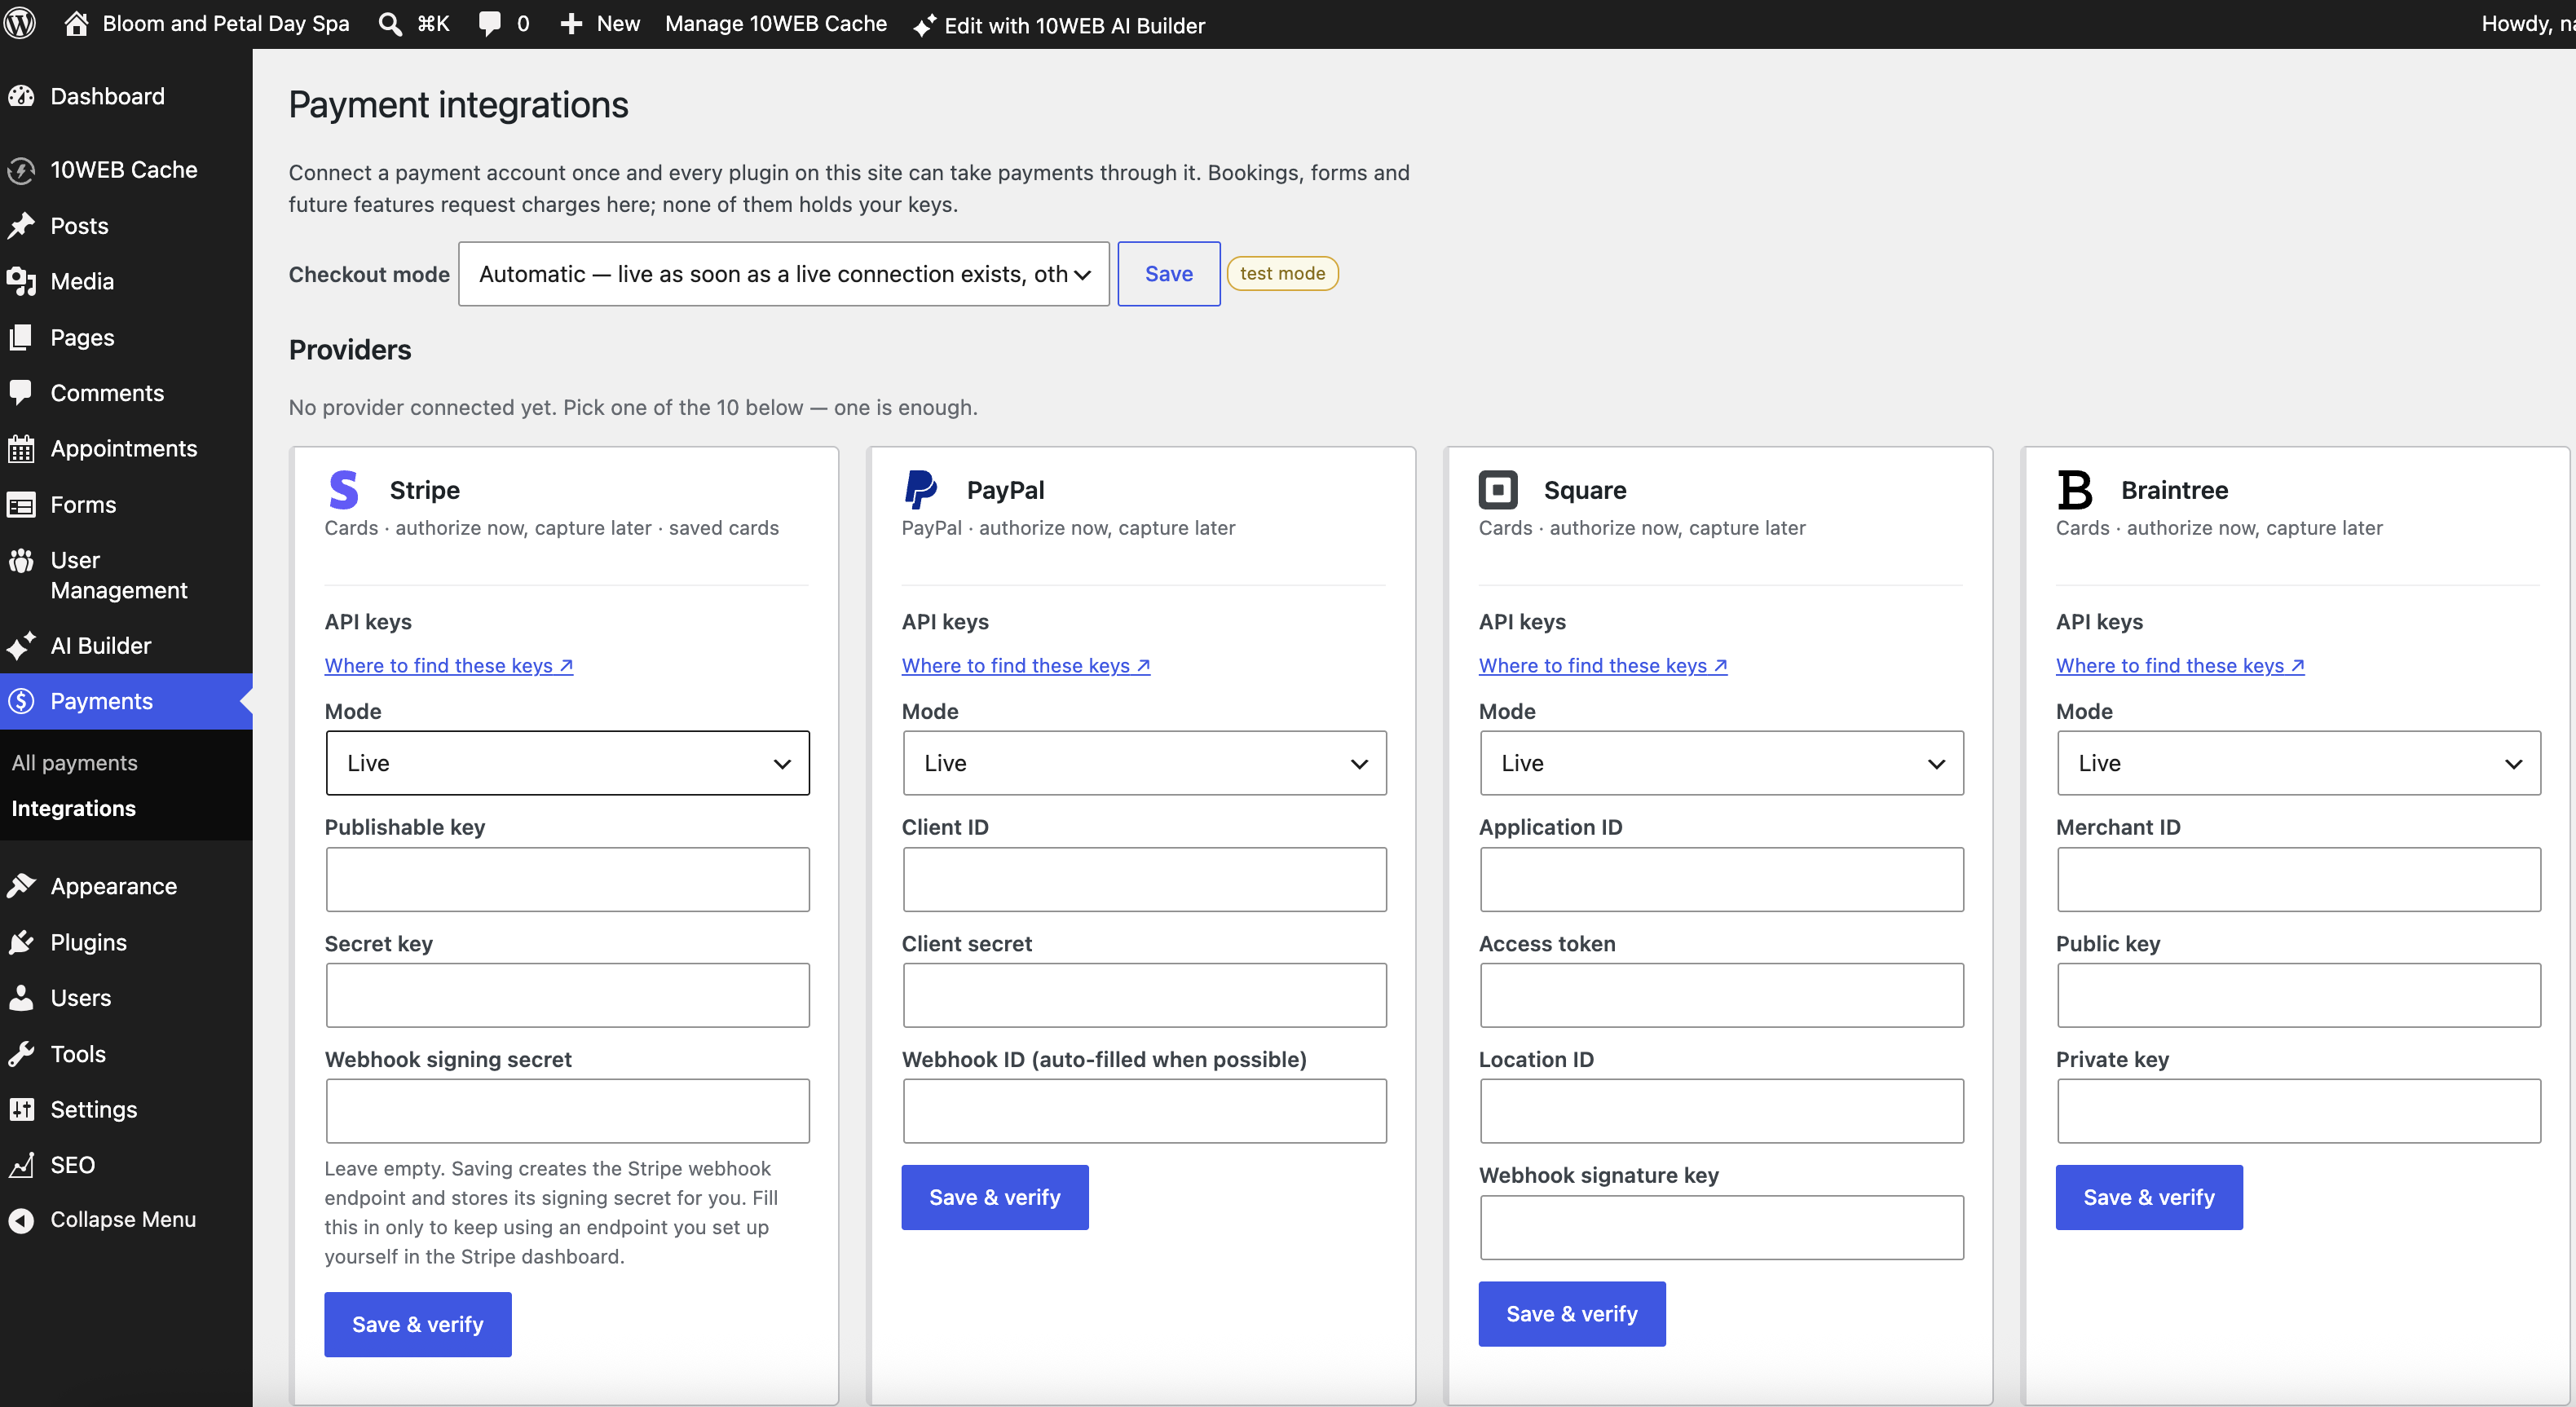Focus the Square Location ID field
Screen dimensions: 2576x1407
pos(1722,1111)
